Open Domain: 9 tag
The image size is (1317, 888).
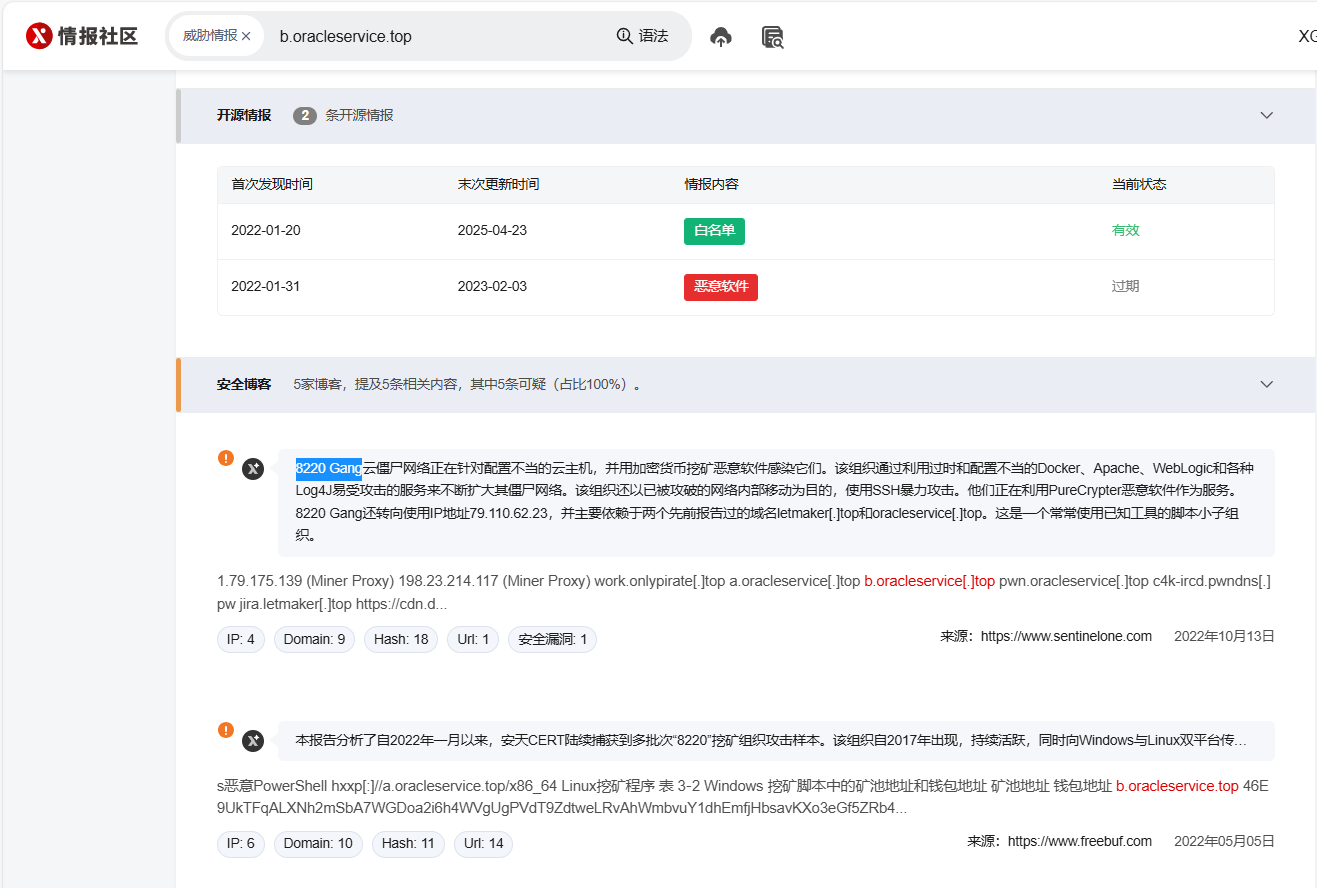coord(314,639)
